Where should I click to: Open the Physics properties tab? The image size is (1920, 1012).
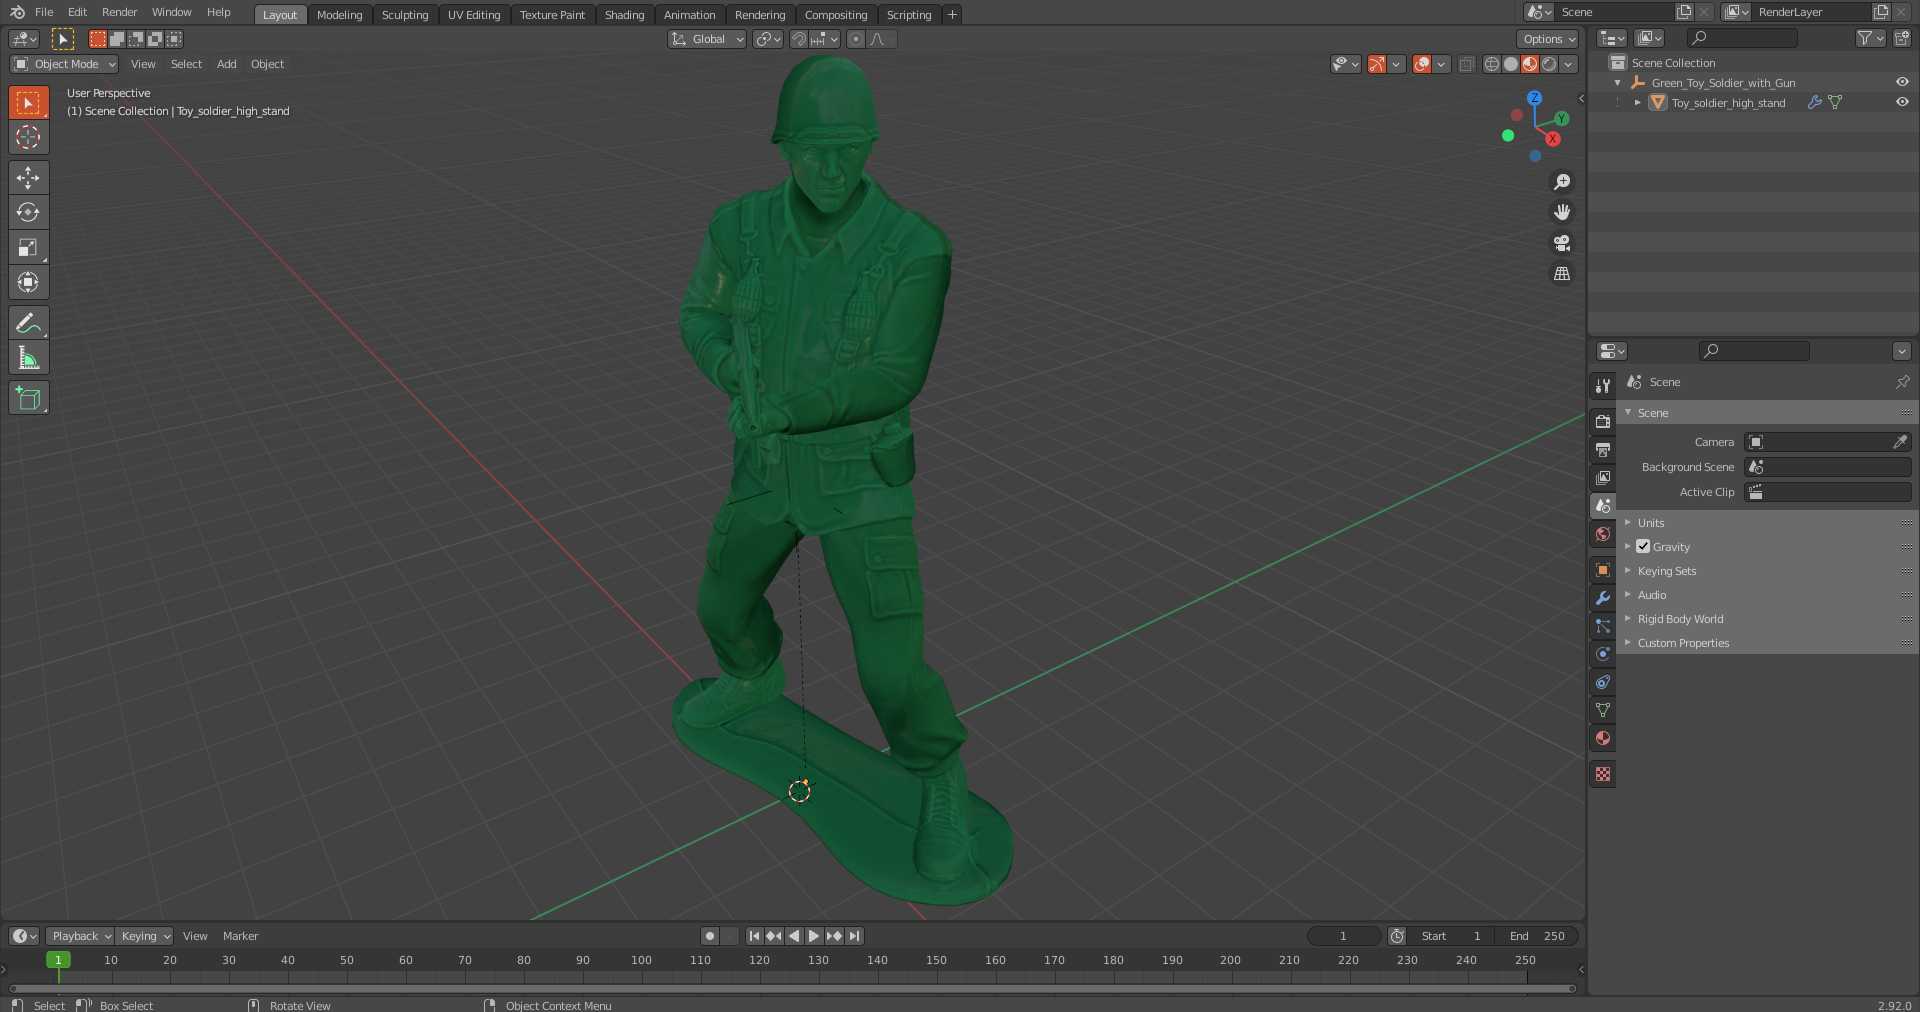1603,654
